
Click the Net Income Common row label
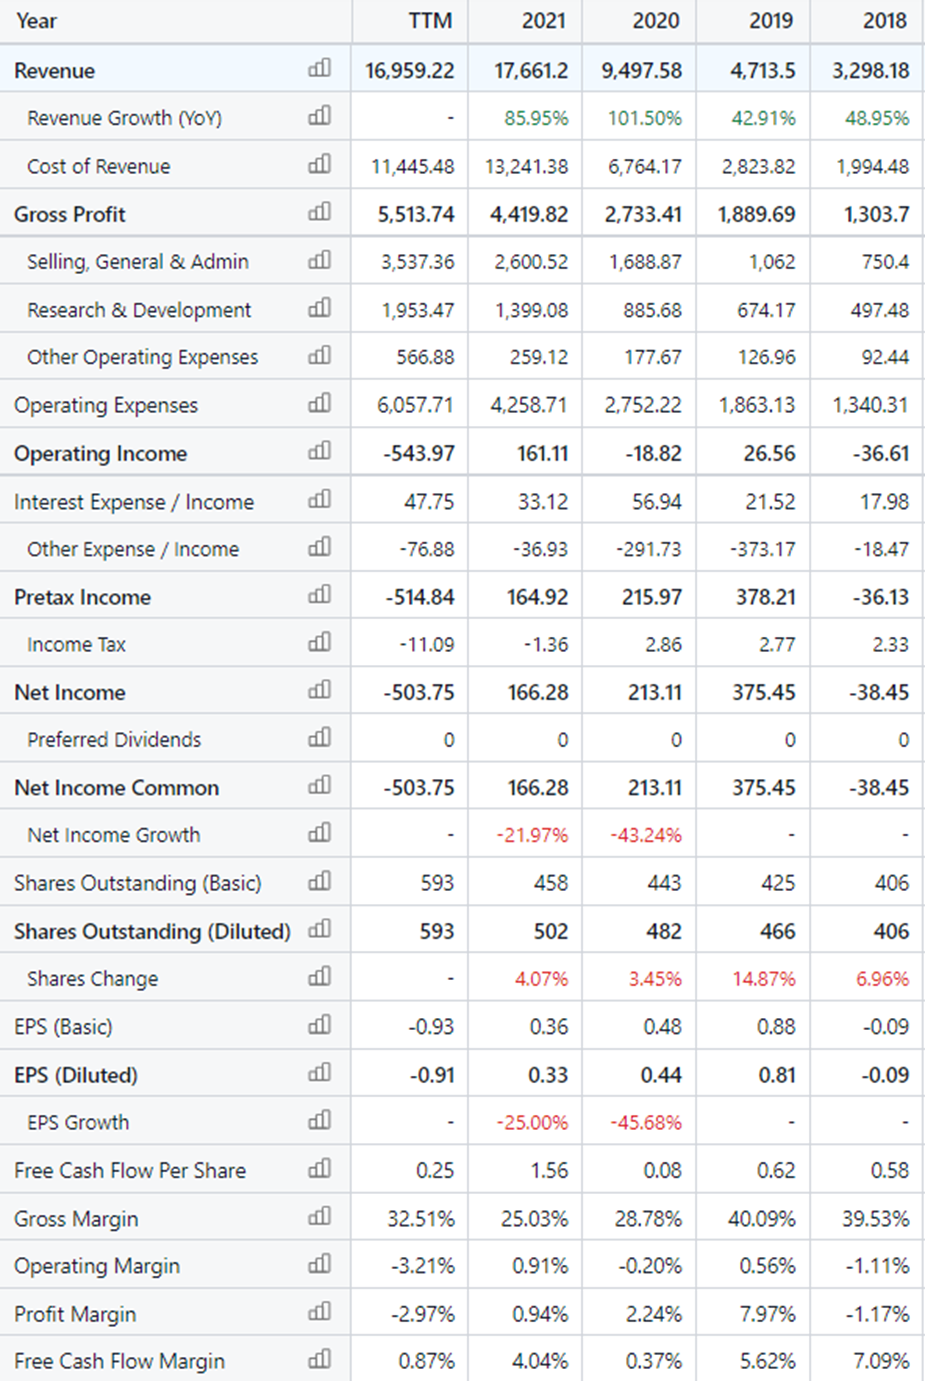tap(116, 788)
